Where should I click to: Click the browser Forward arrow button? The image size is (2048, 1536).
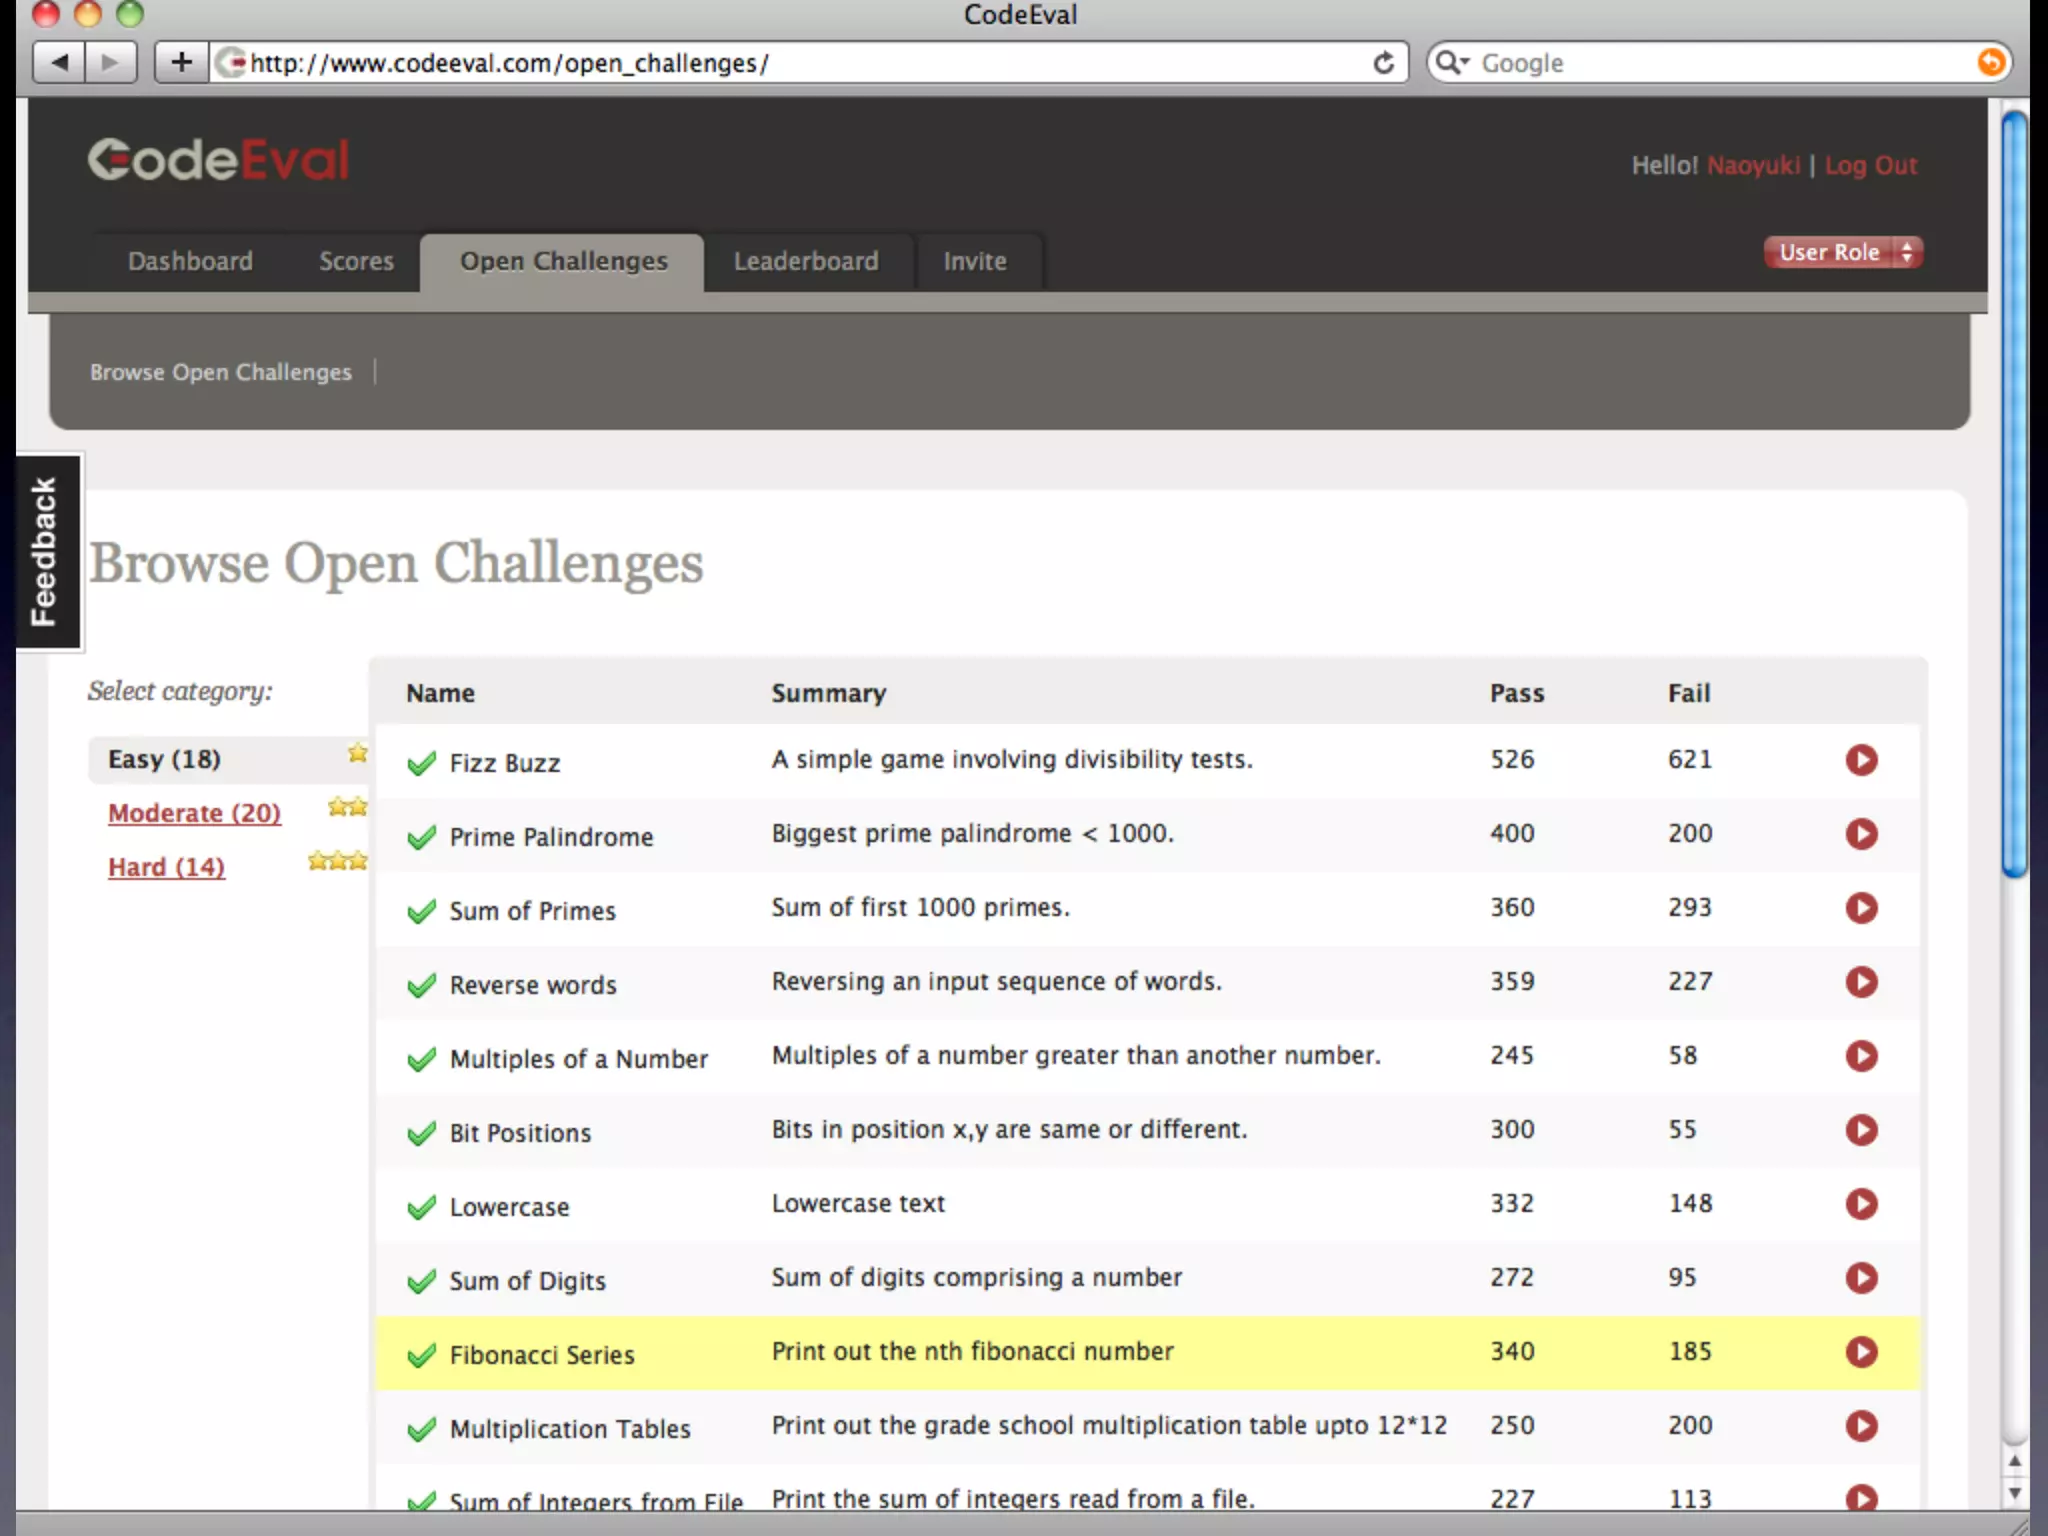111,63
